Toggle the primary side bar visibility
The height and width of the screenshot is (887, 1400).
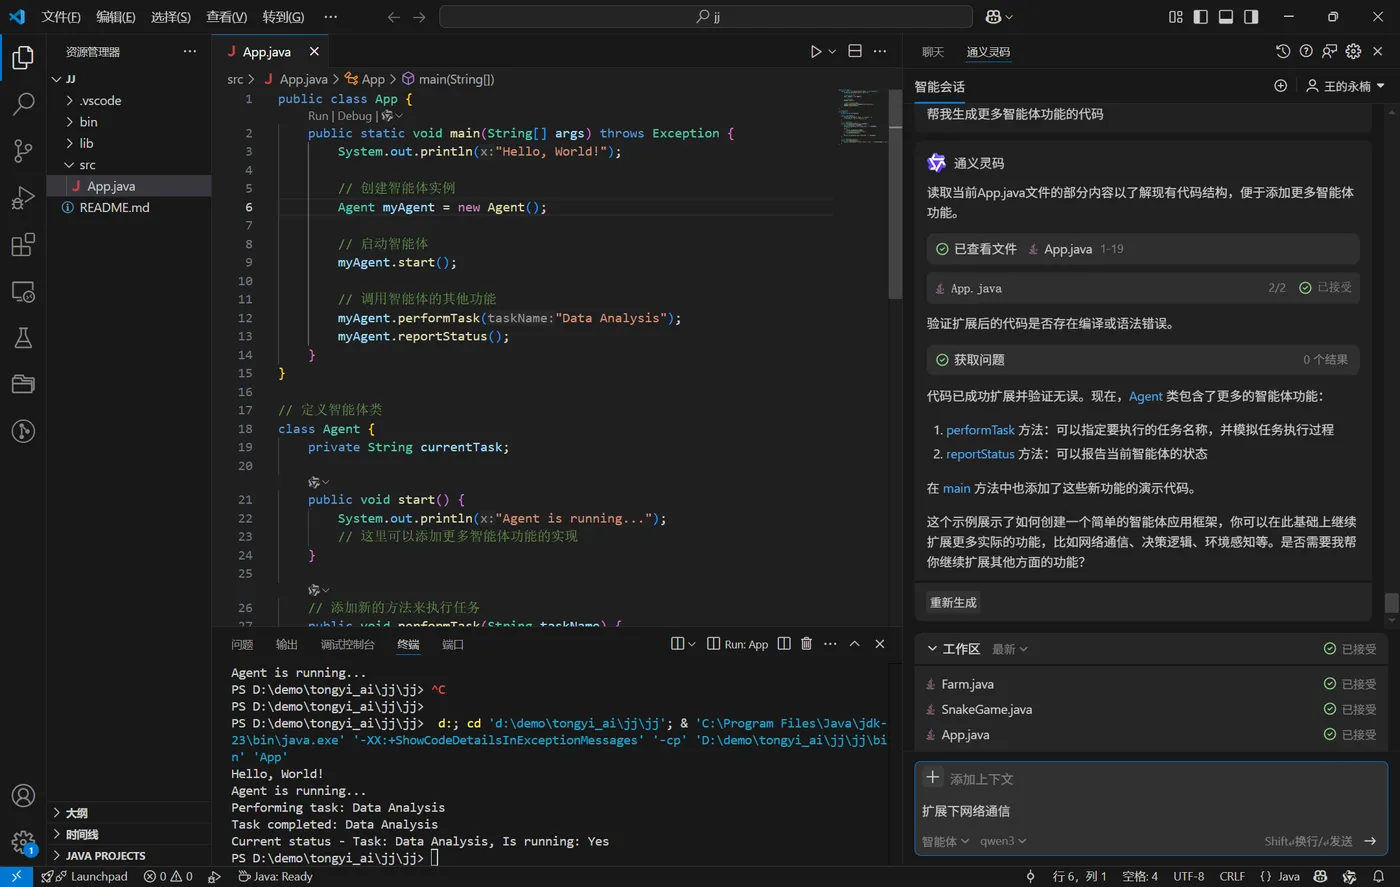pos(1201,17)
